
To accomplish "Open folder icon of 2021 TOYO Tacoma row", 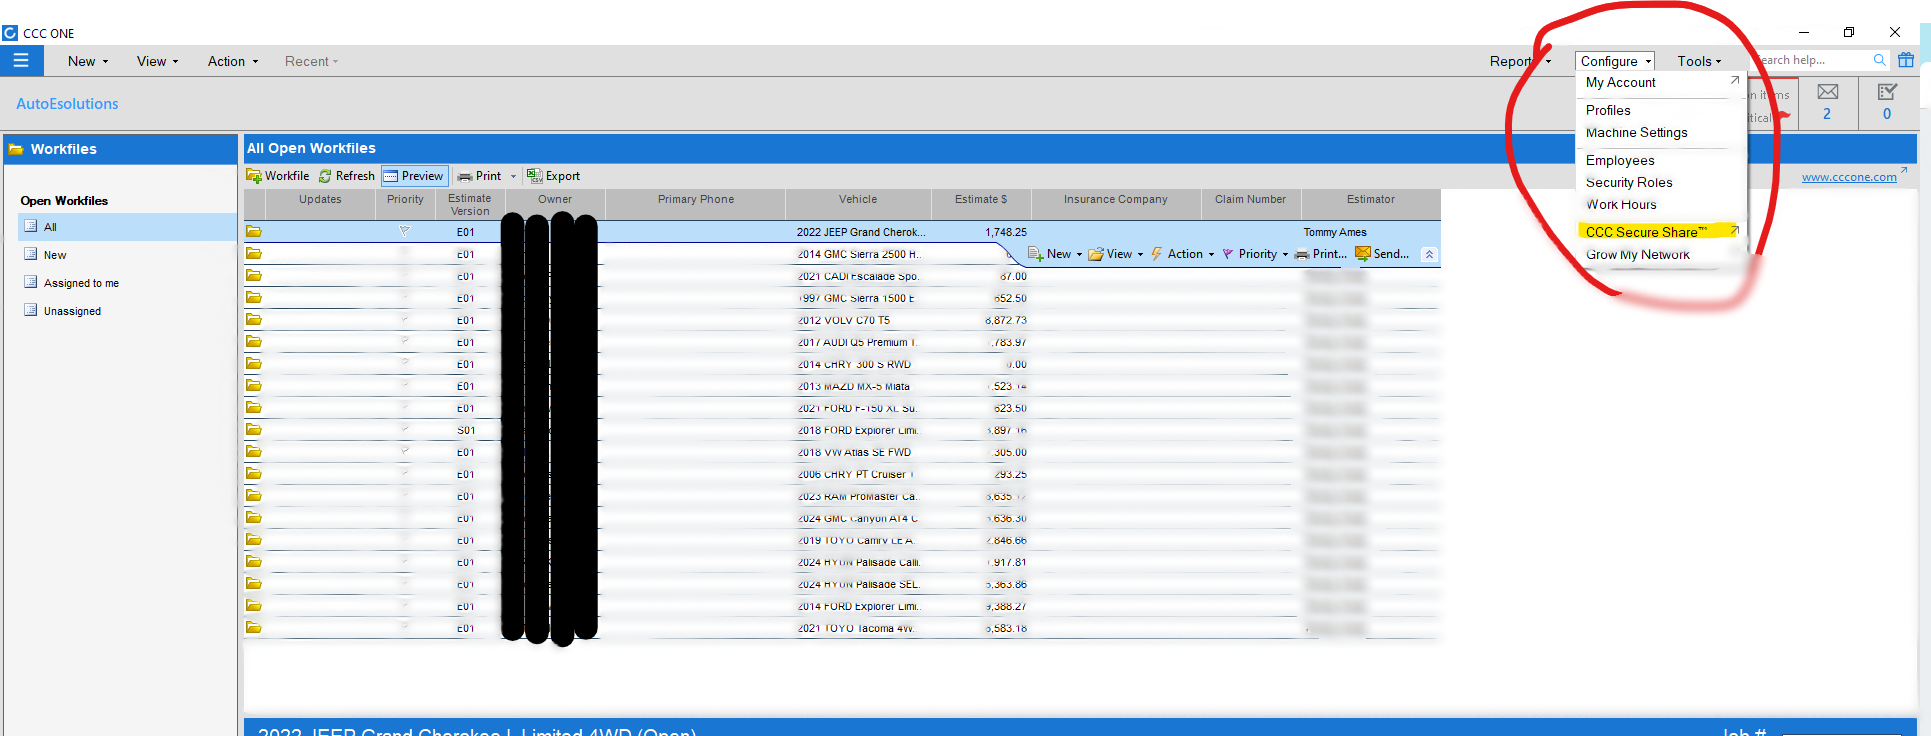I will (x=254, y=628).
